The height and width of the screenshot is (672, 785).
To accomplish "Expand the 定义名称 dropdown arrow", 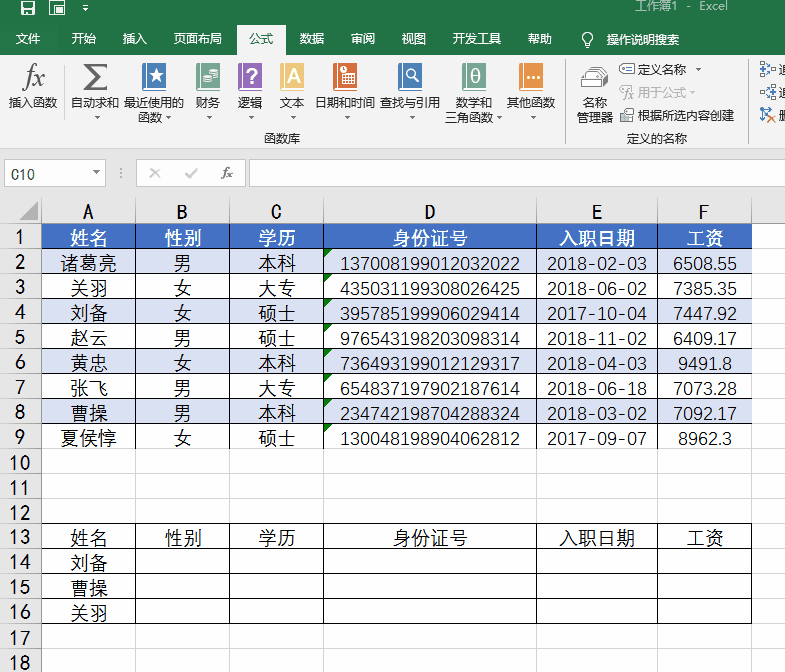I will click(698, 70).
